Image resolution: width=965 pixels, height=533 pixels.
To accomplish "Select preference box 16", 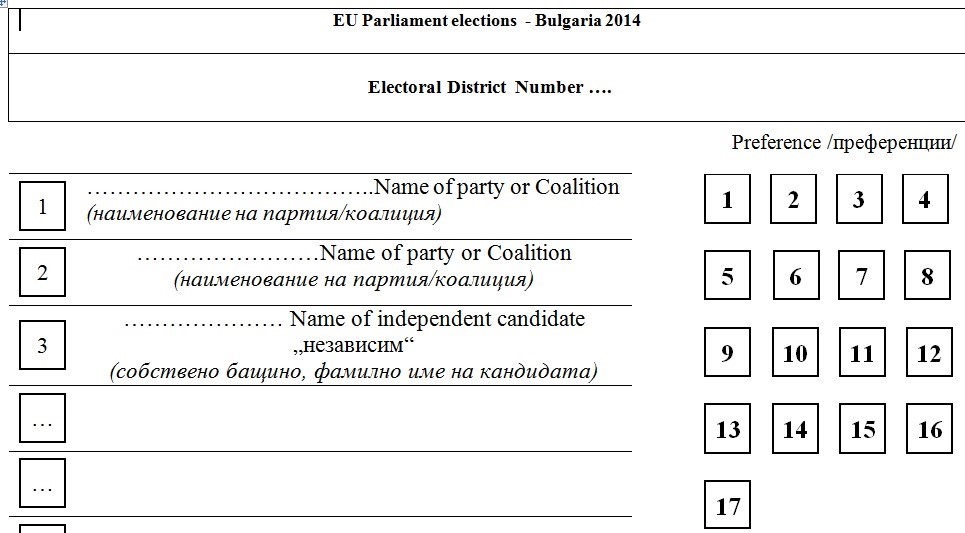I will [929, 429].
